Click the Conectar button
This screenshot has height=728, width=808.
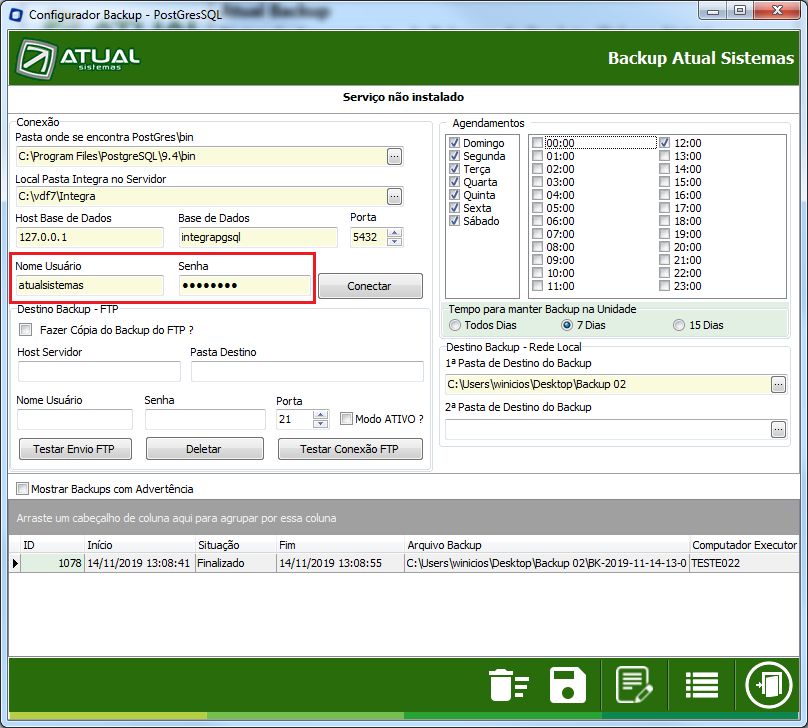coord(370,286)
